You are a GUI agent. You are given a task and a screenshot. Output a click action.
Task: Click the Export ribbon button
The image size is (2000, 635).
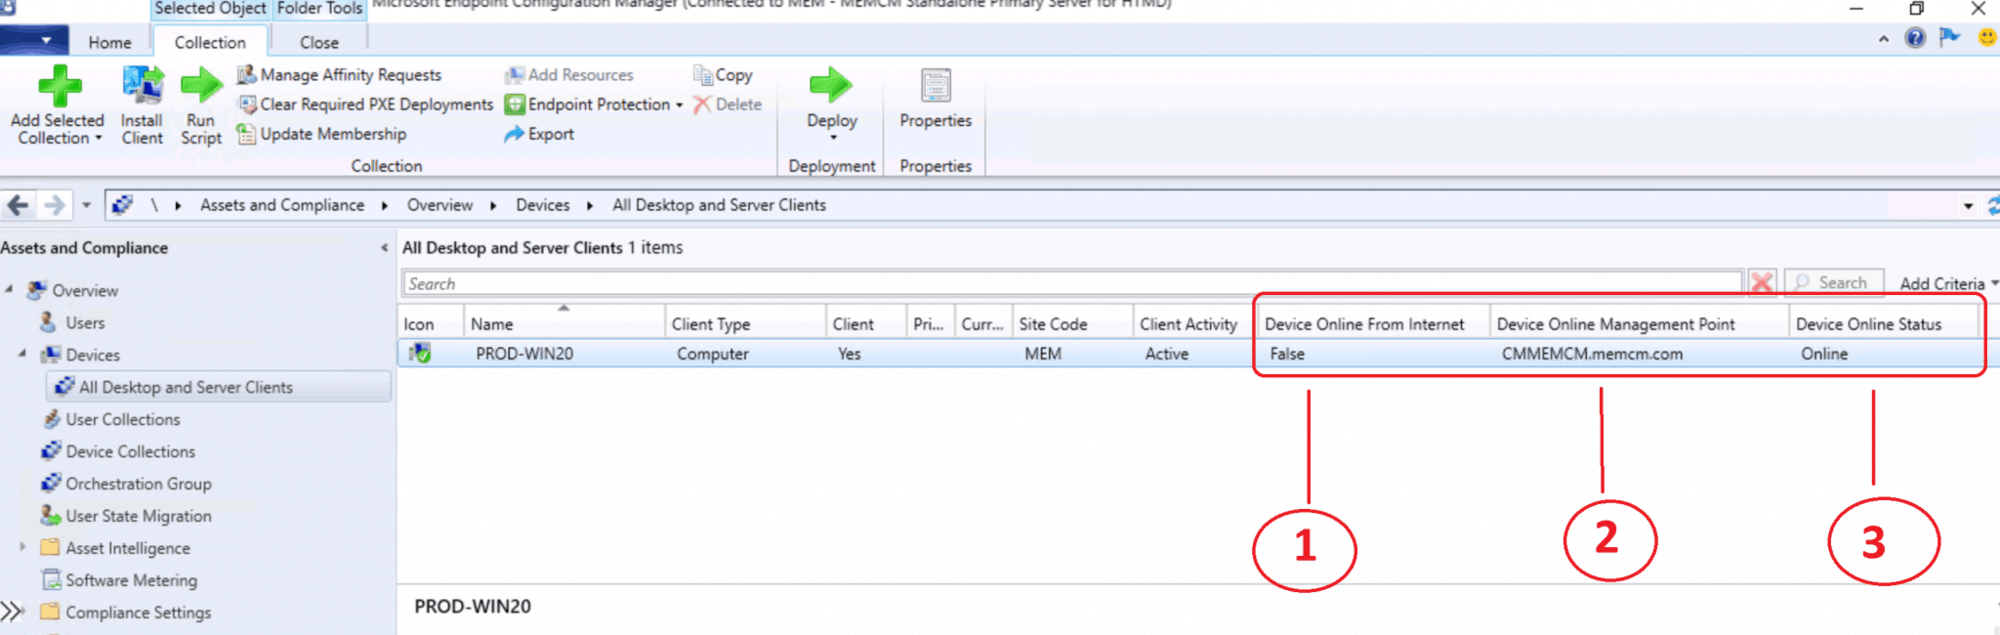539,134
